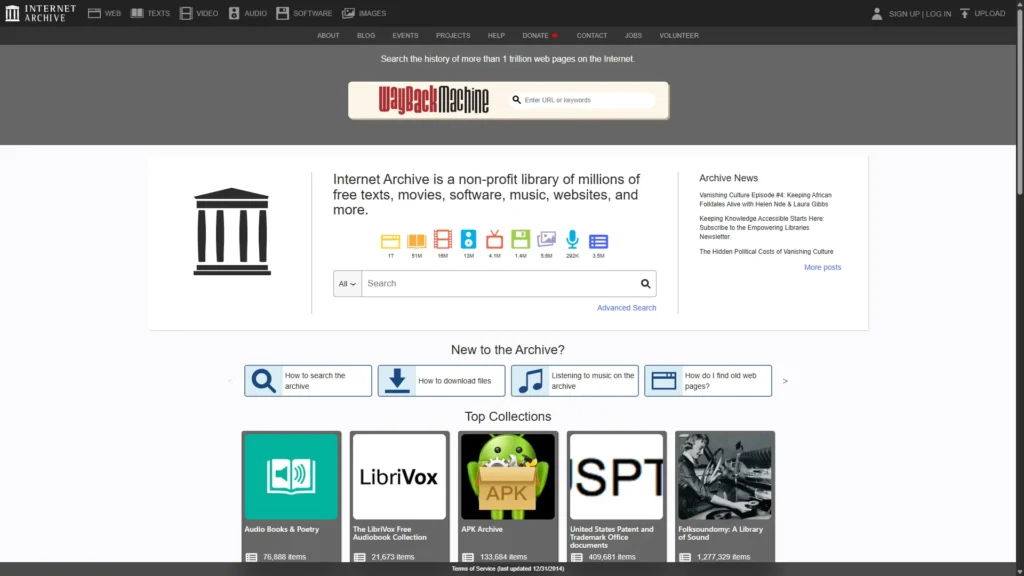Open the How to download files card

point(441,381)
